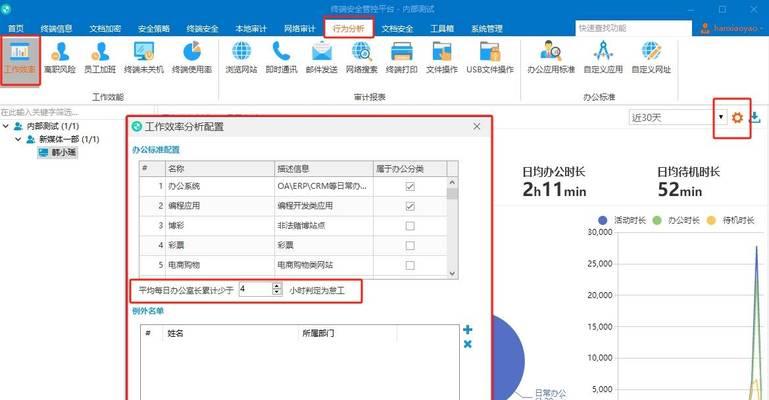
Task: Click the user avatar icon next to hanxiaoyao
Action: (705, 28)
